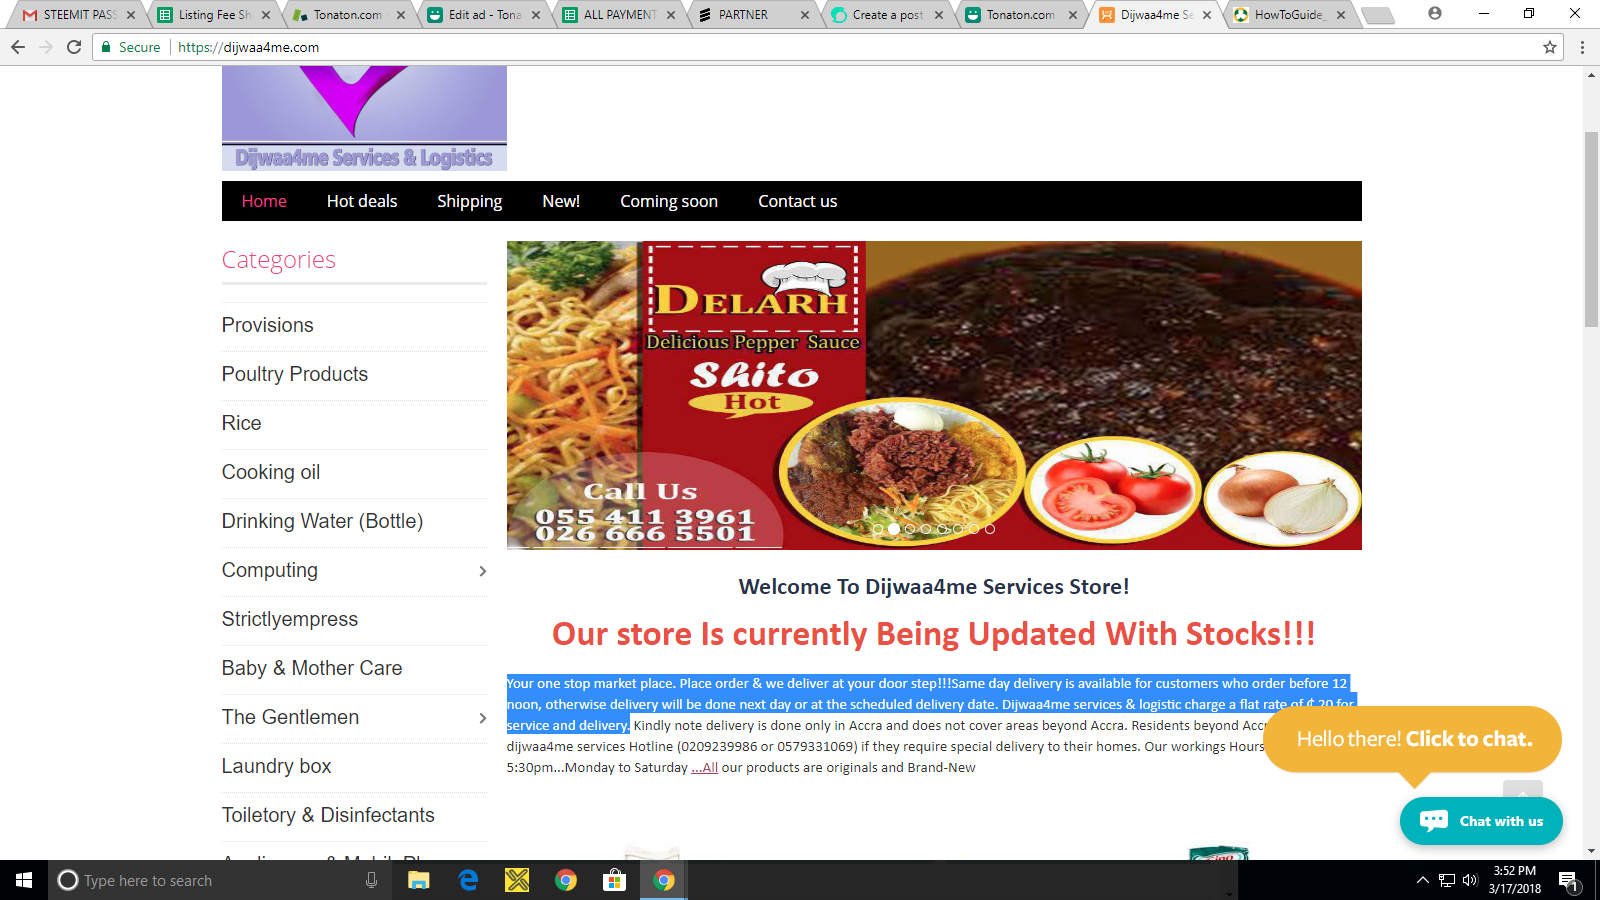
Task: Select sixth carousel slide dot
Action: click(x=958, y=529)
